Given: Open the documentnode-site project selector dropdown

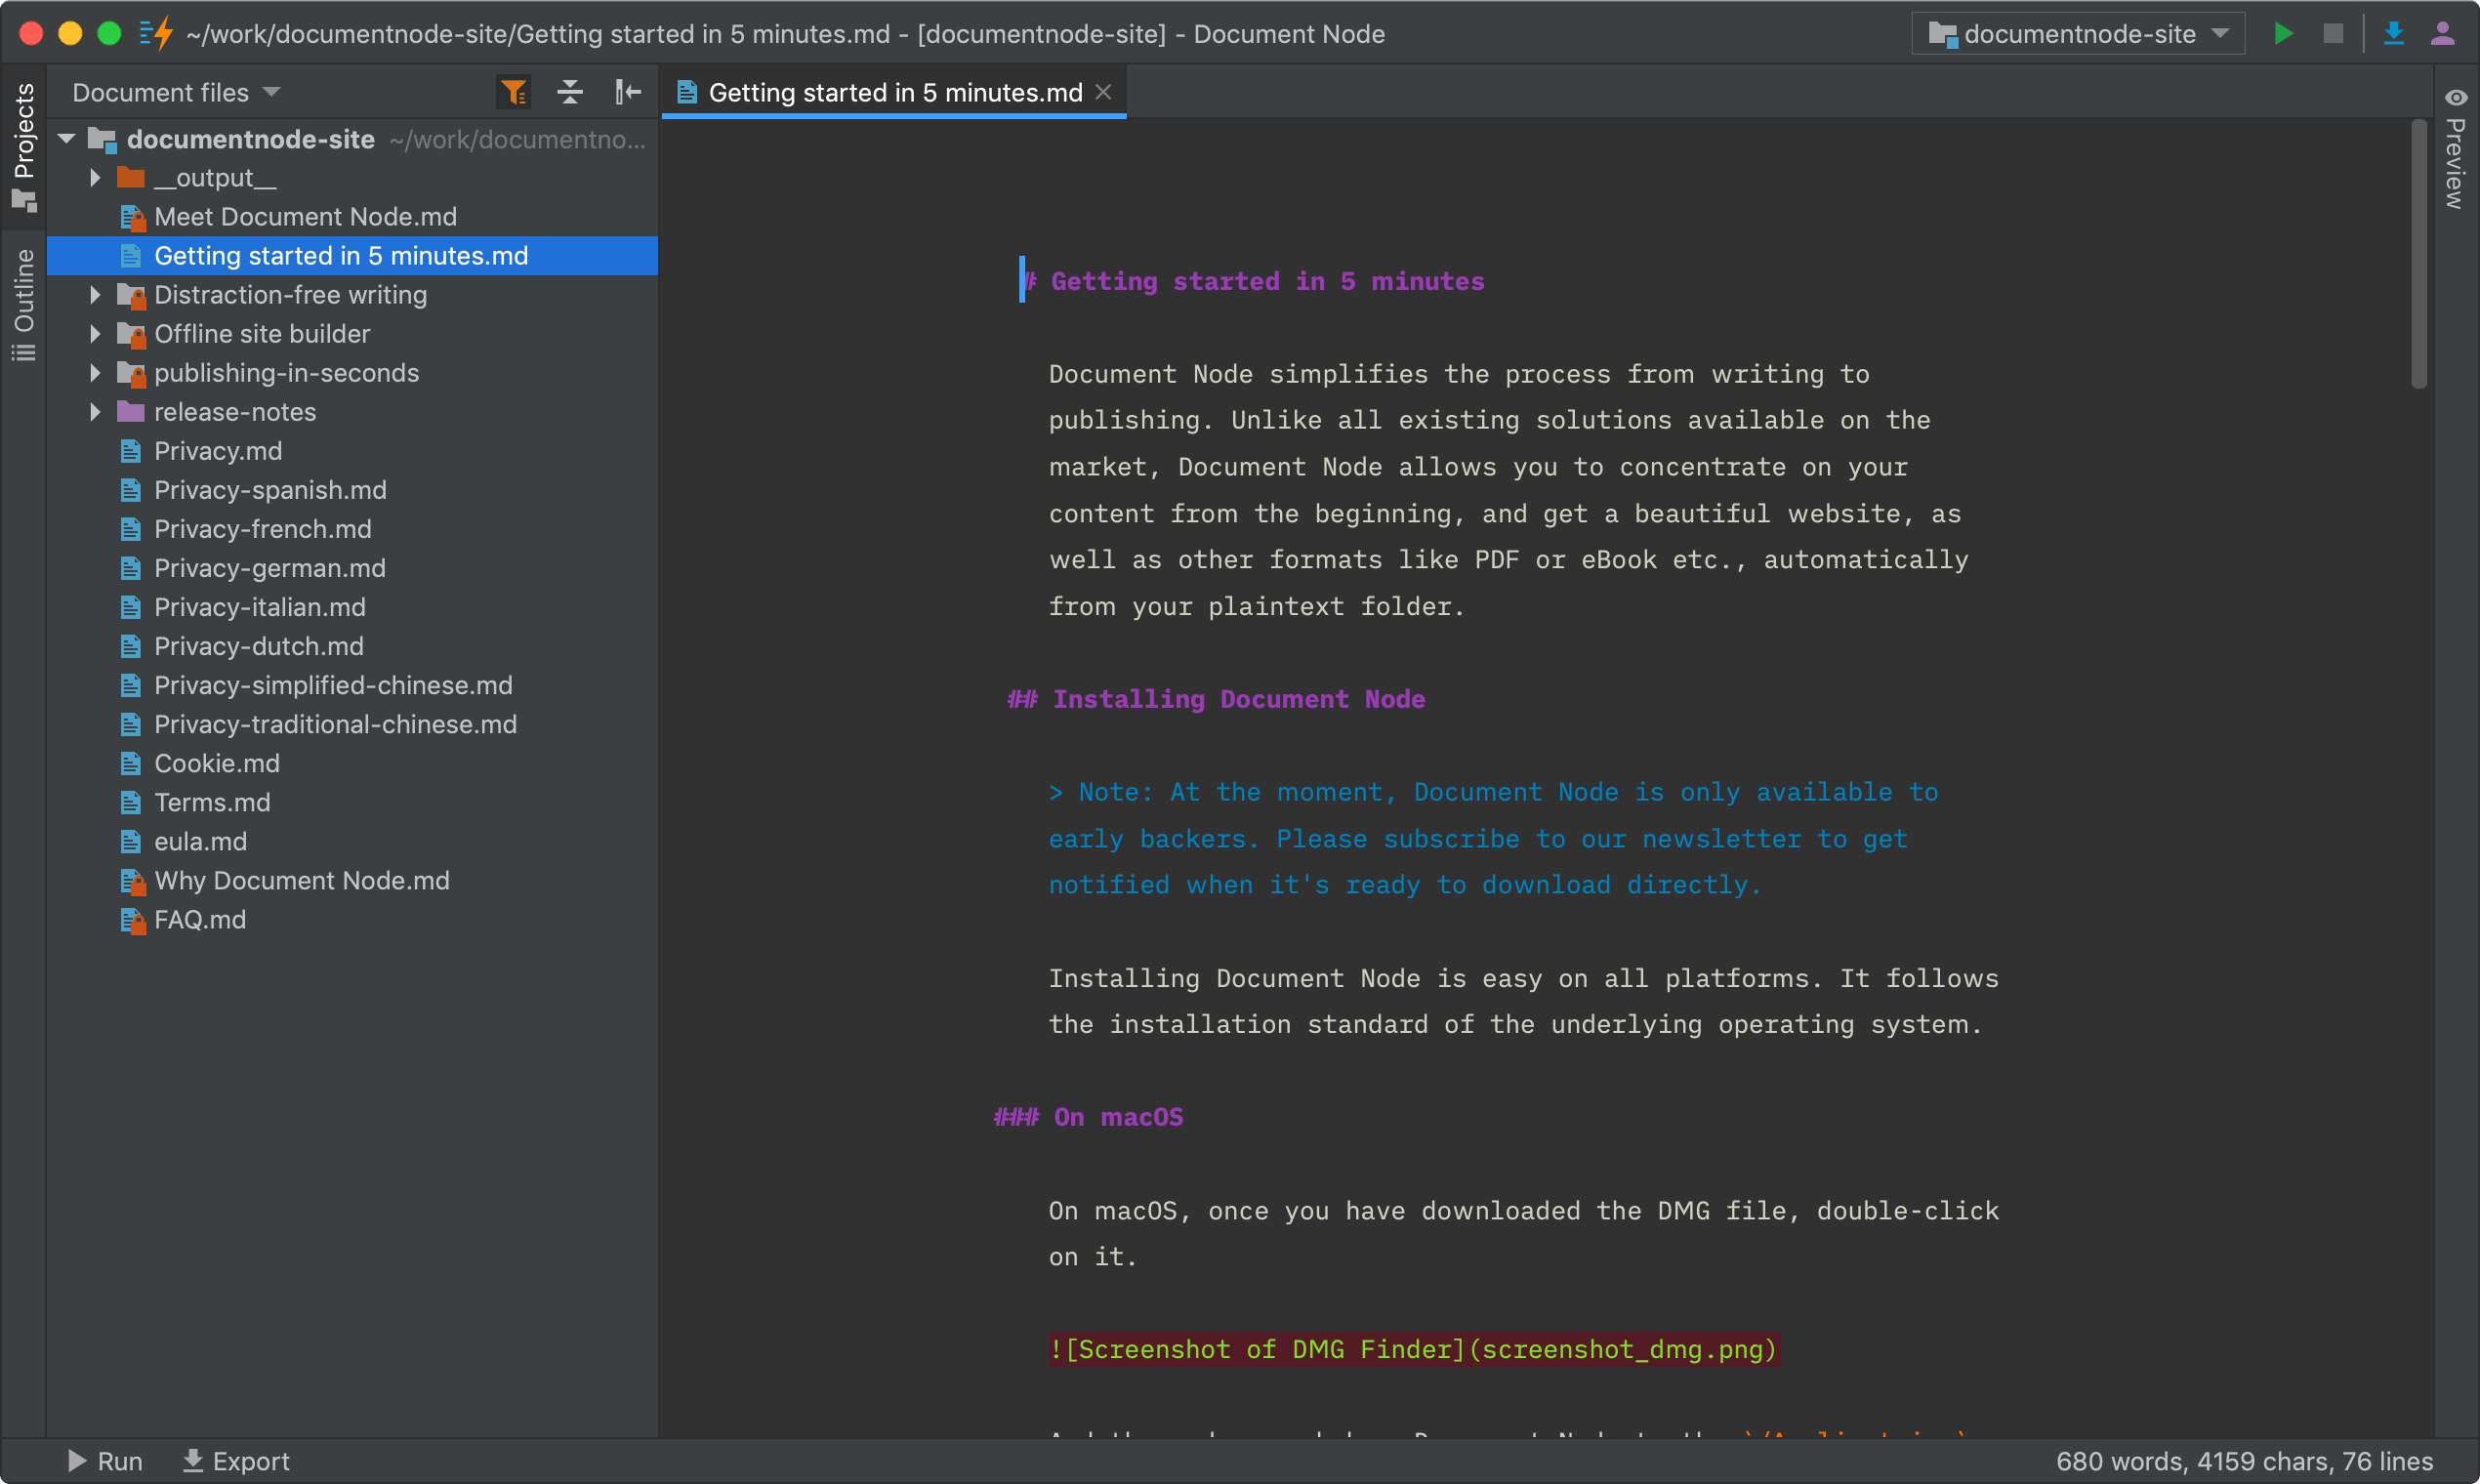Looking at the screenshot, I should point(2079,34).
